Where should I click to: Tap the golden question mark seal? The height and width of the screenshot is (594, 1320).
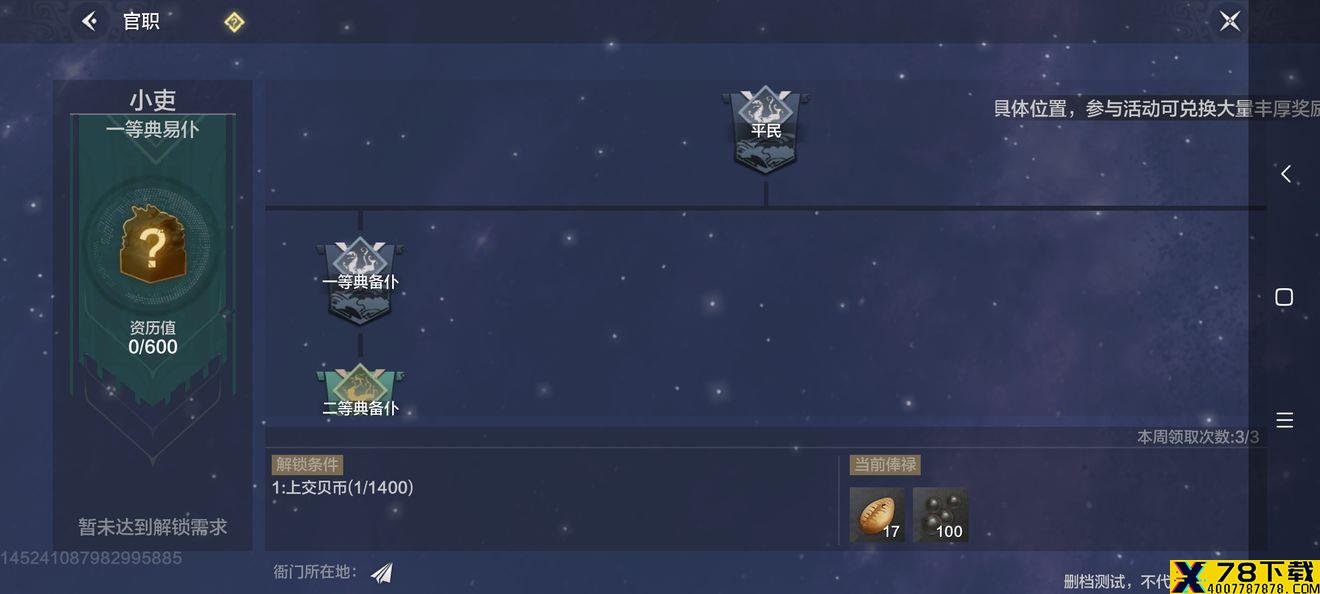[x=153, y=244]
